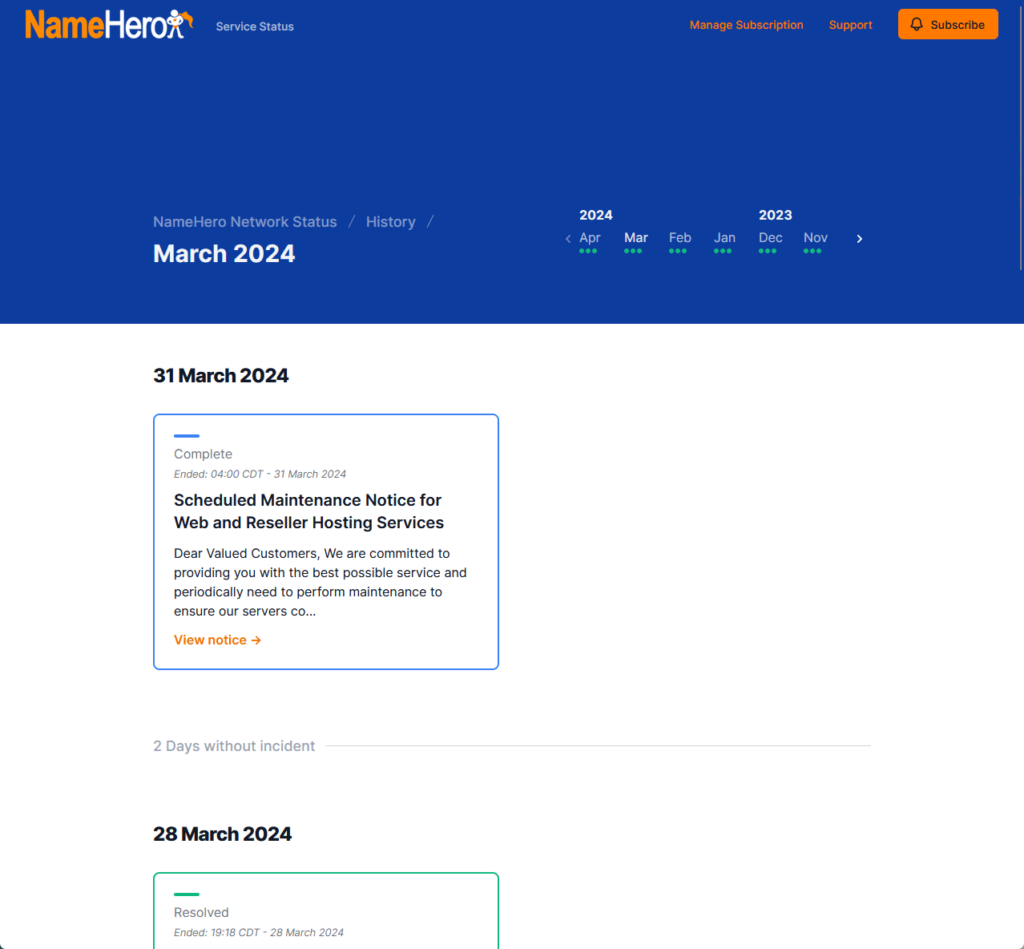Select the Jan month tab
Image resolution: width=1024 pixels, height=949 pixels.
(724, 240)
